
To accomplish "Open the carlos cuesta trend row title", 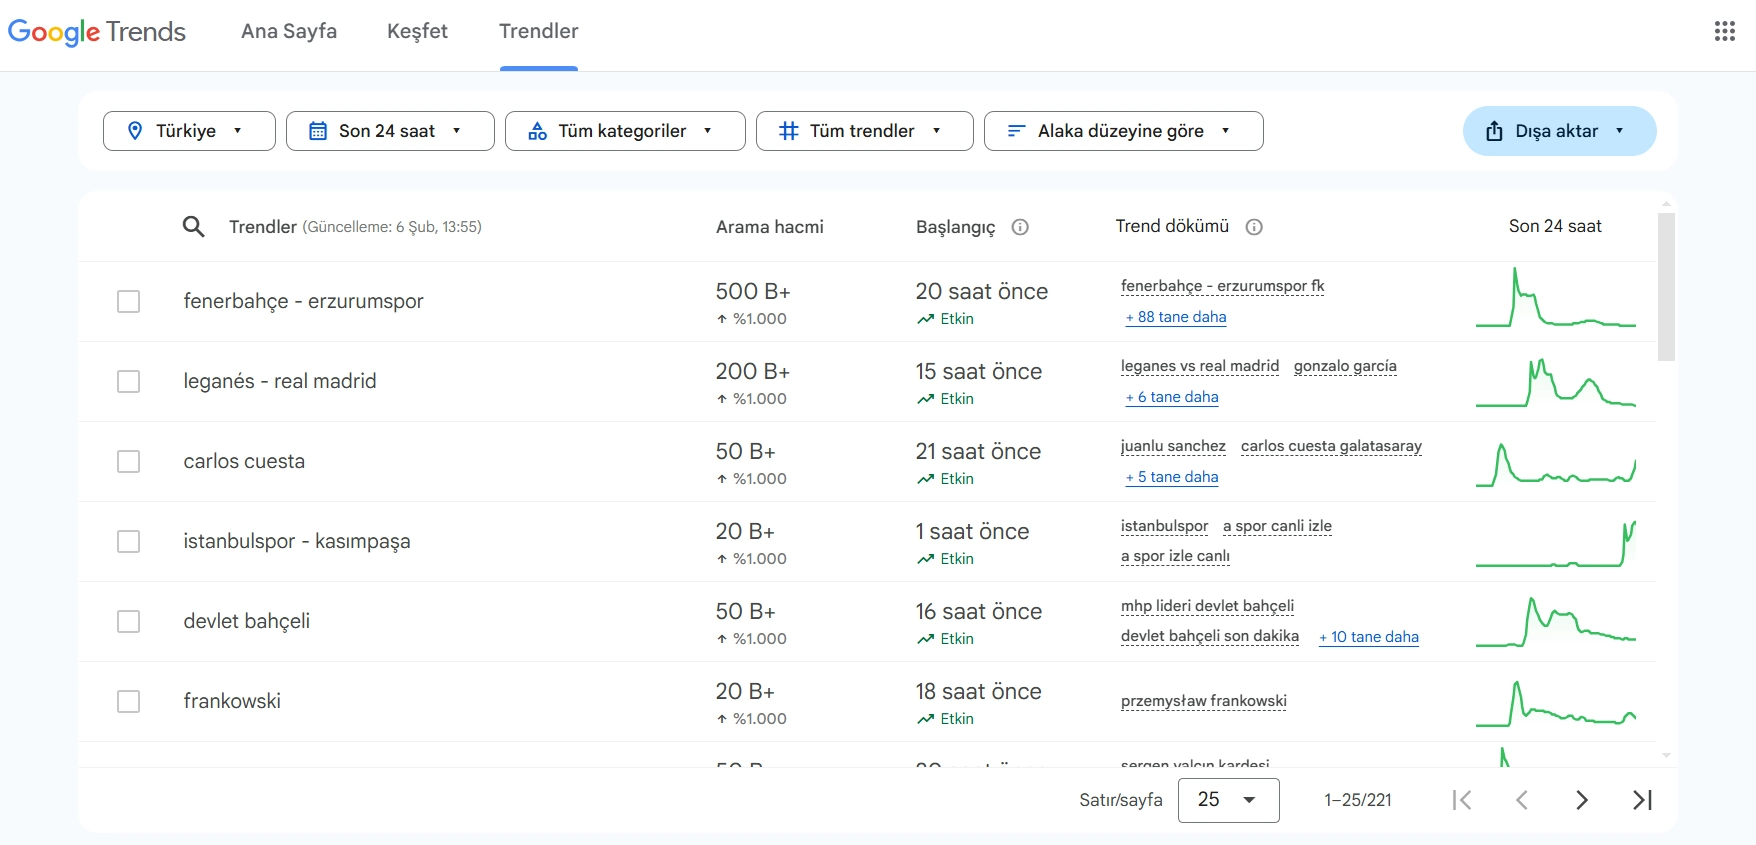I will [x=244, y=461].
